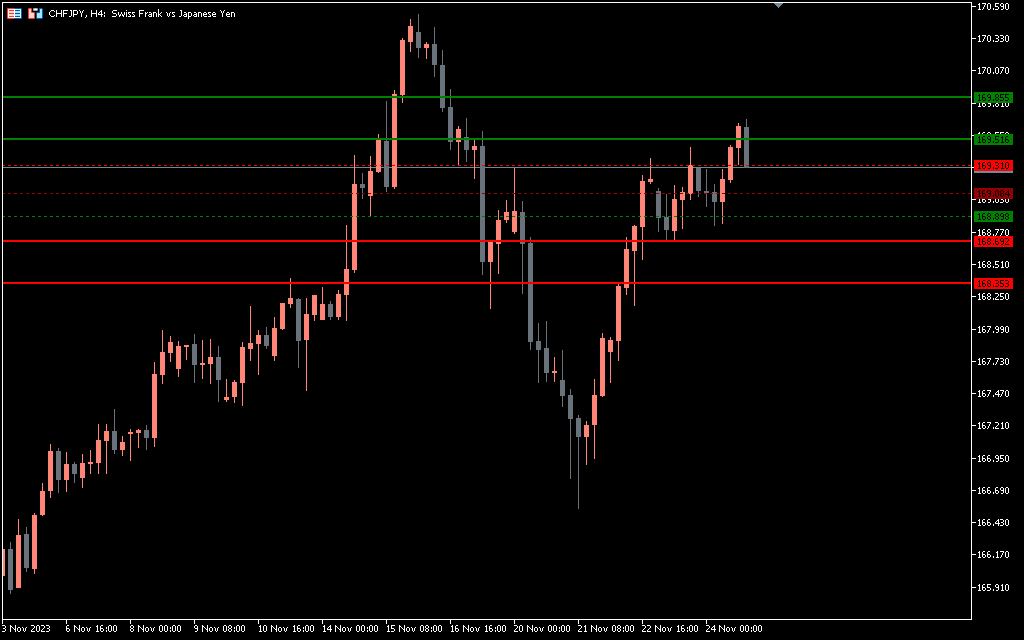Click the 165.910 value on price axis

click(993, 587)
